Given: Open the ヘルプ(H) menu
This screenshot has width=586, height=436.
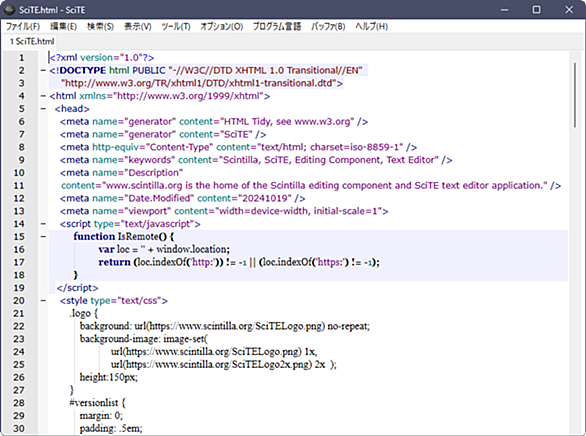Looking at the screenshot, I should (x=371, y=27).
